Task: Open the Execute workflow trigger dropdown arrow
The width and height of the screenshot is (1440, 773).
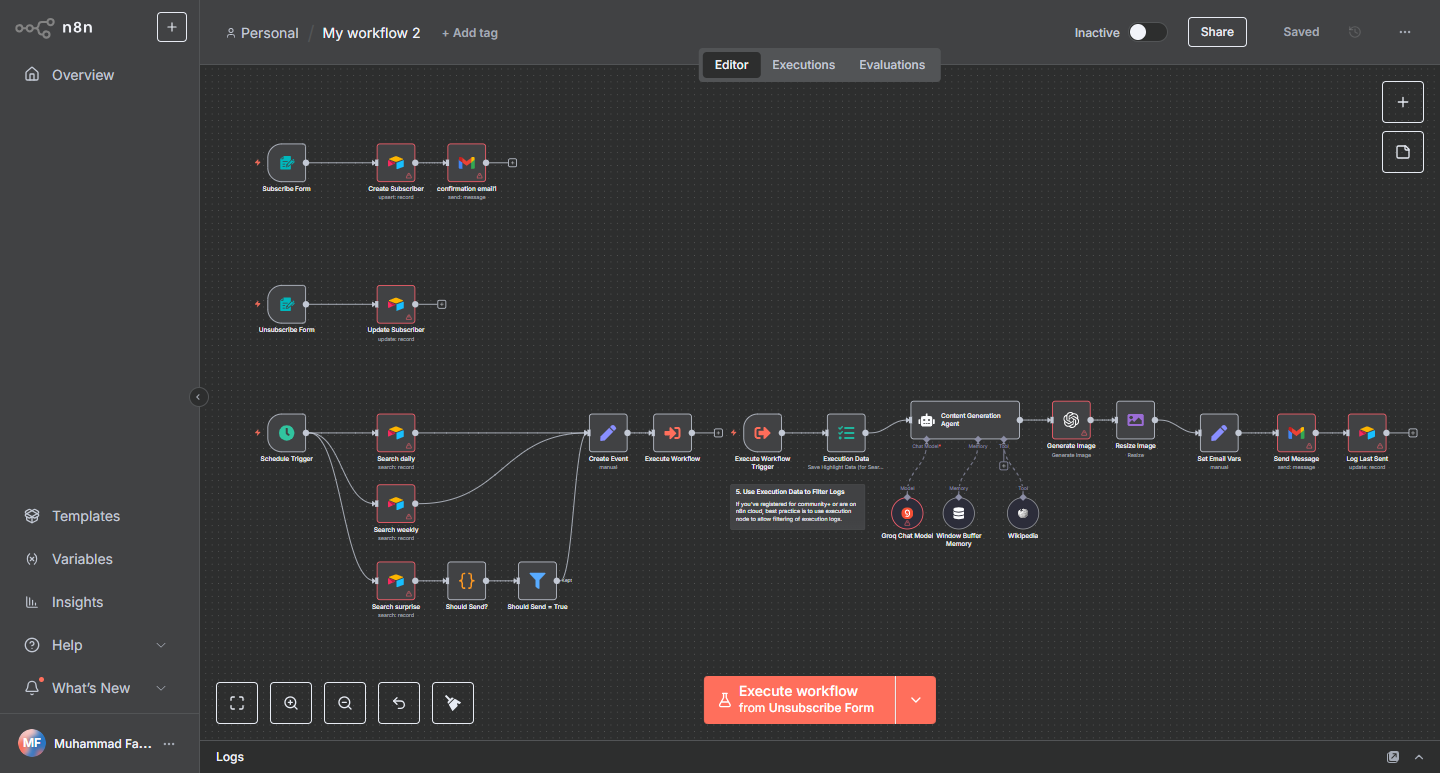Action: 915,700
